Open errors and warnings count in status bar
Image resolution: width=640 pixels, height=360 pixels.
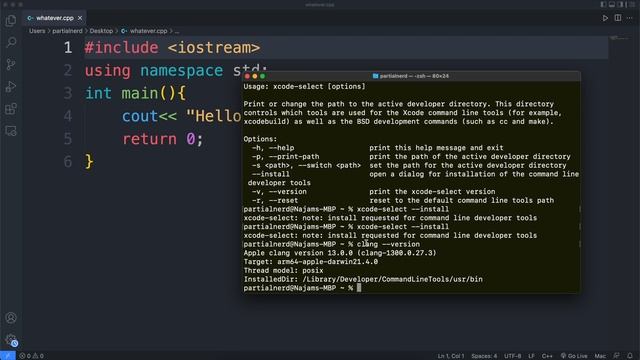tap(32, 356)
